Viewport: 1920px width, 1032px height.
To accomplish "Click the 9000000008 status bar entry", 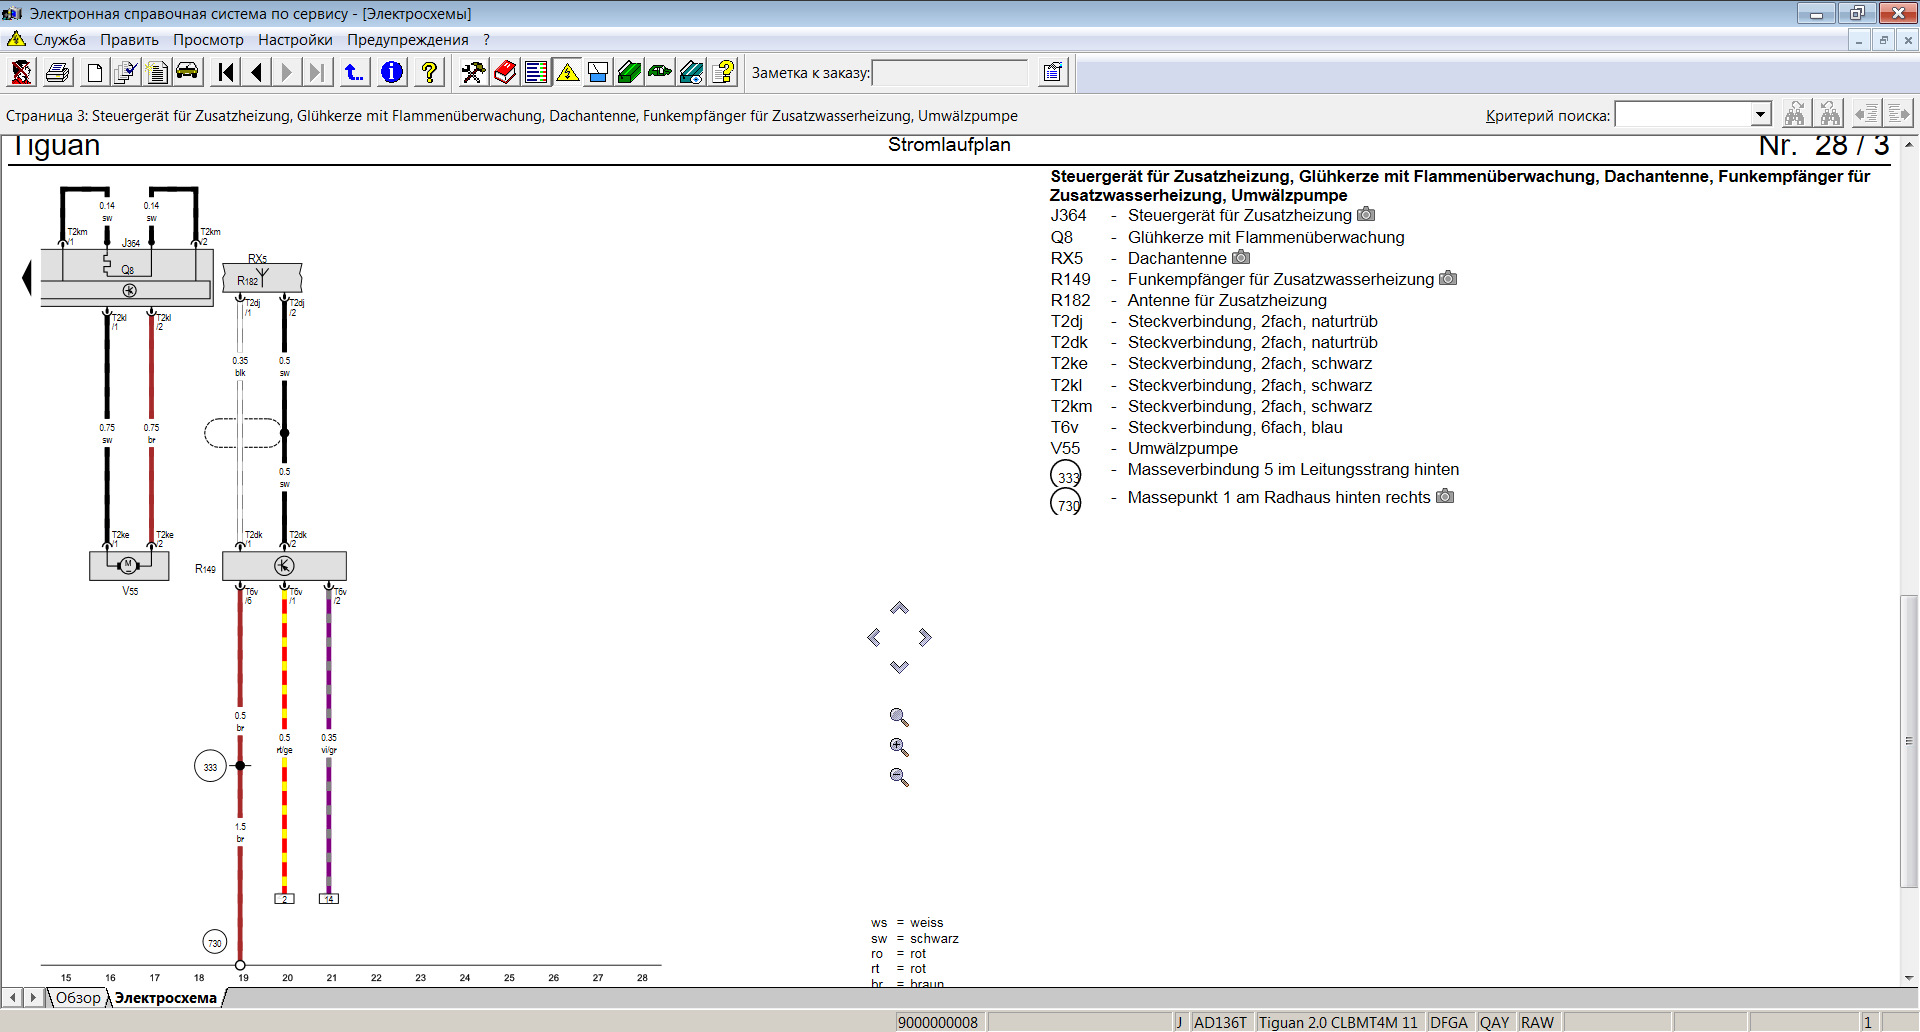I will point(938,1022).
